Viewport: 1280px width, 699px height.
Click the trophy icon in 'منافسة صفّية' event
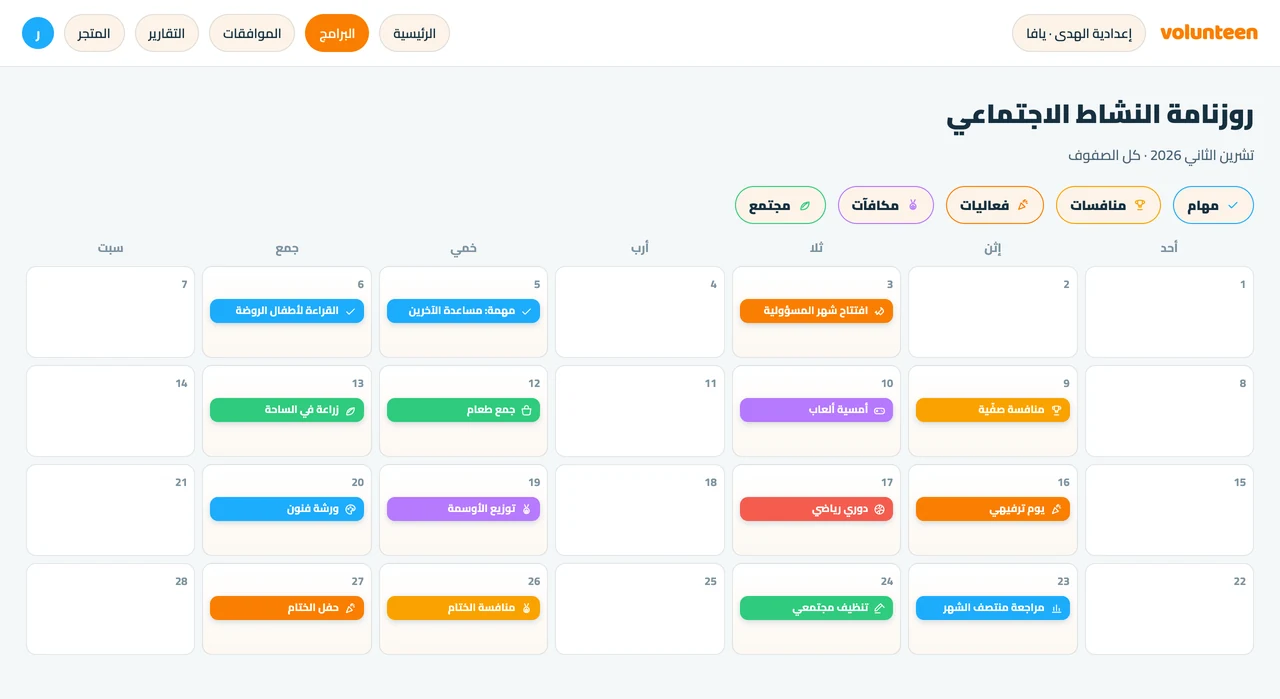point(1056,410)
